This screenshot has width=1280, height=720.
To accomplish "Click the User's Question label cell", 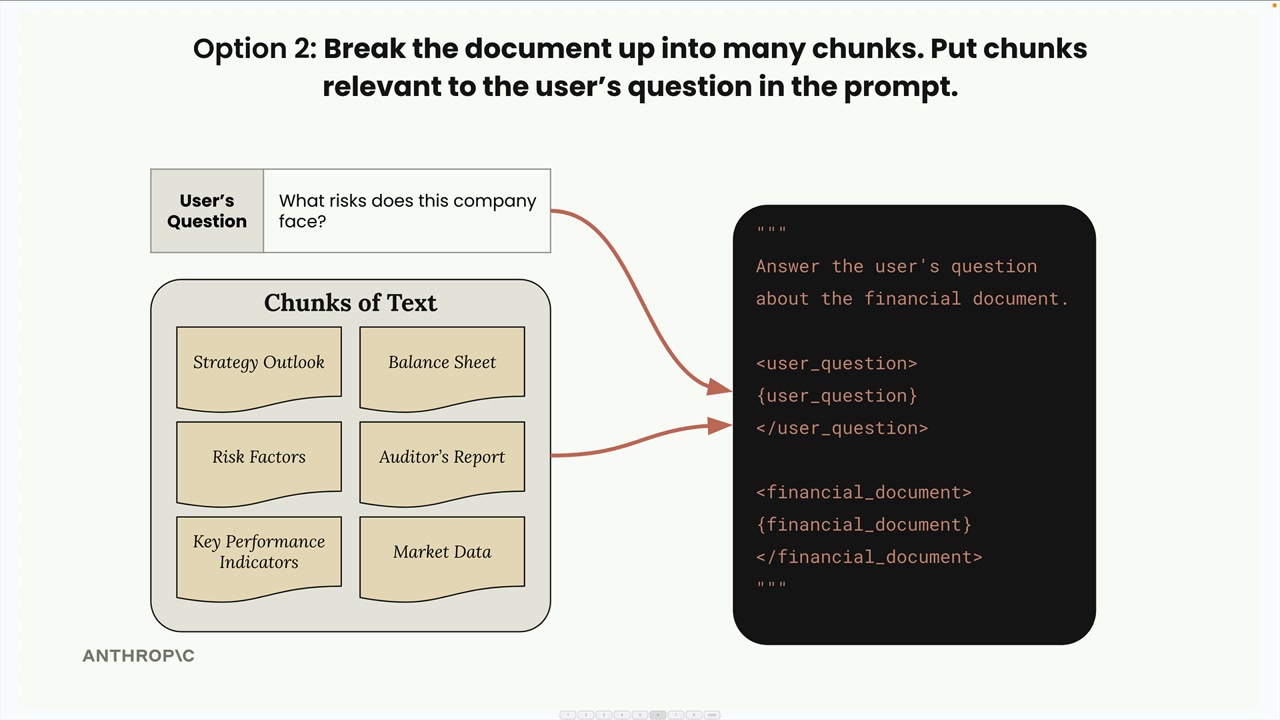I will [x=207, y=211].
